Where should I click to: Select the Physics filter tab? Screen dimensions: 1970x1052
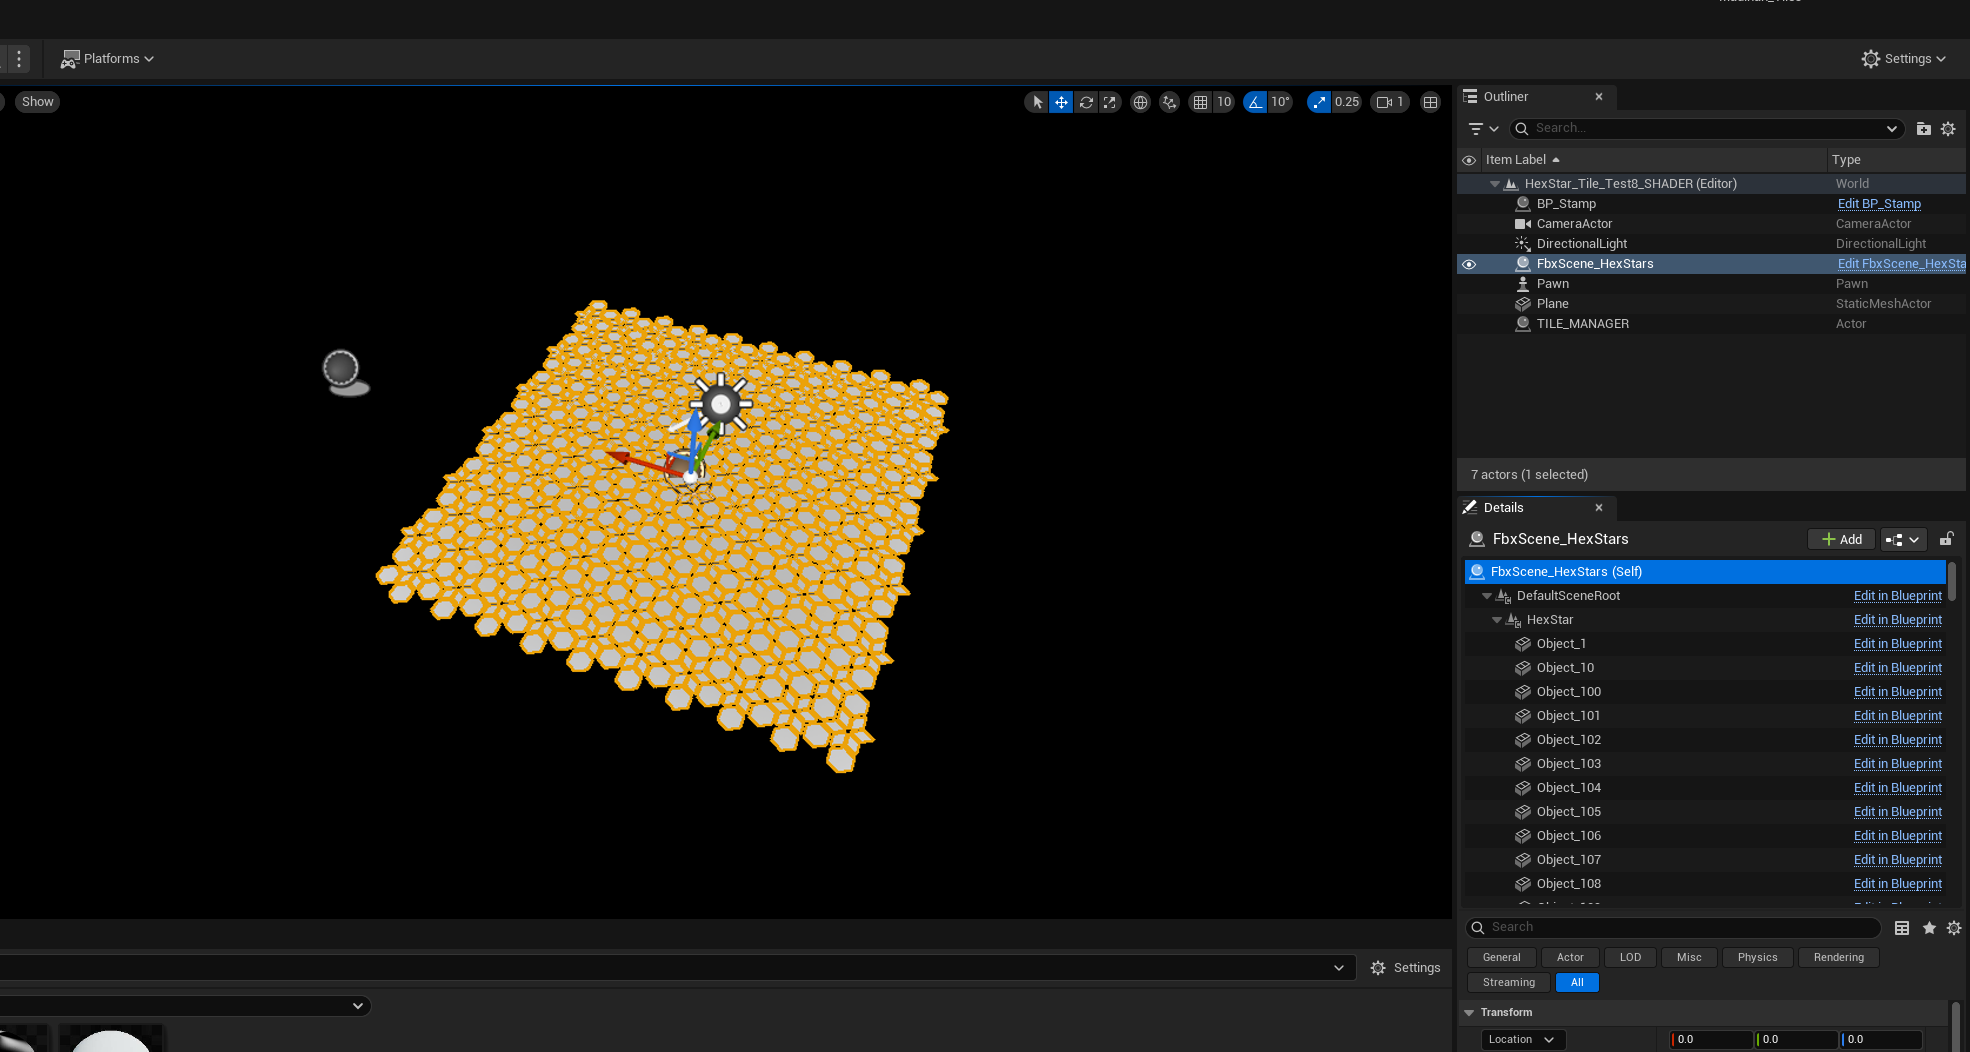[1757, 957]
